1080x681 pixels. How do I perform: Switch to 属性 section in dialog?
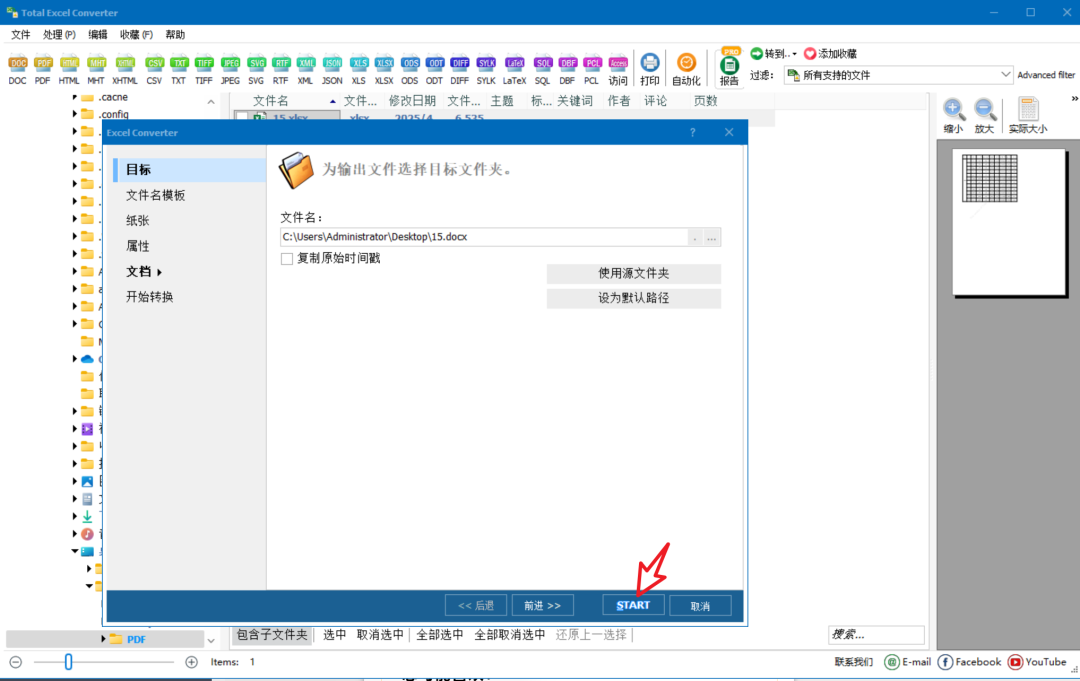pyautogui.click(x=138, y=247)
